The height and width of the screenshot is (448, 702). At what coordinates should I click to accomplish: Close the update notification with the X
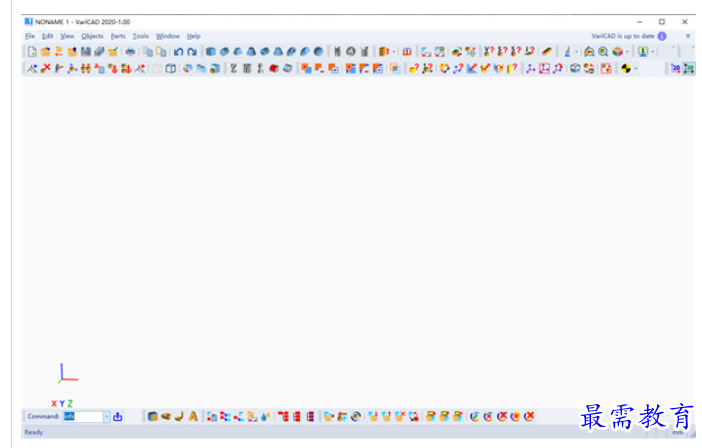pyautogui.click(x=688, y=36)
